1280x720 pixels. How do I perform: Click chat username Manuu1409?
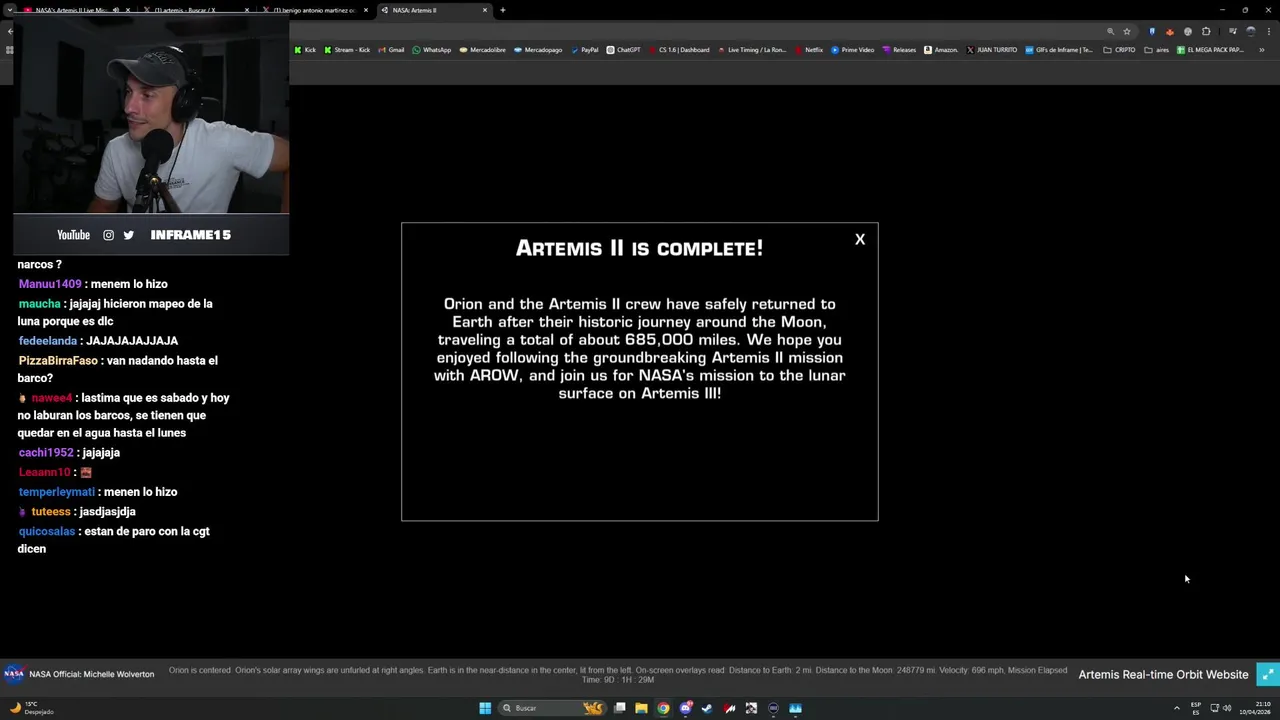pyautogui.click(x=50, y=284)
